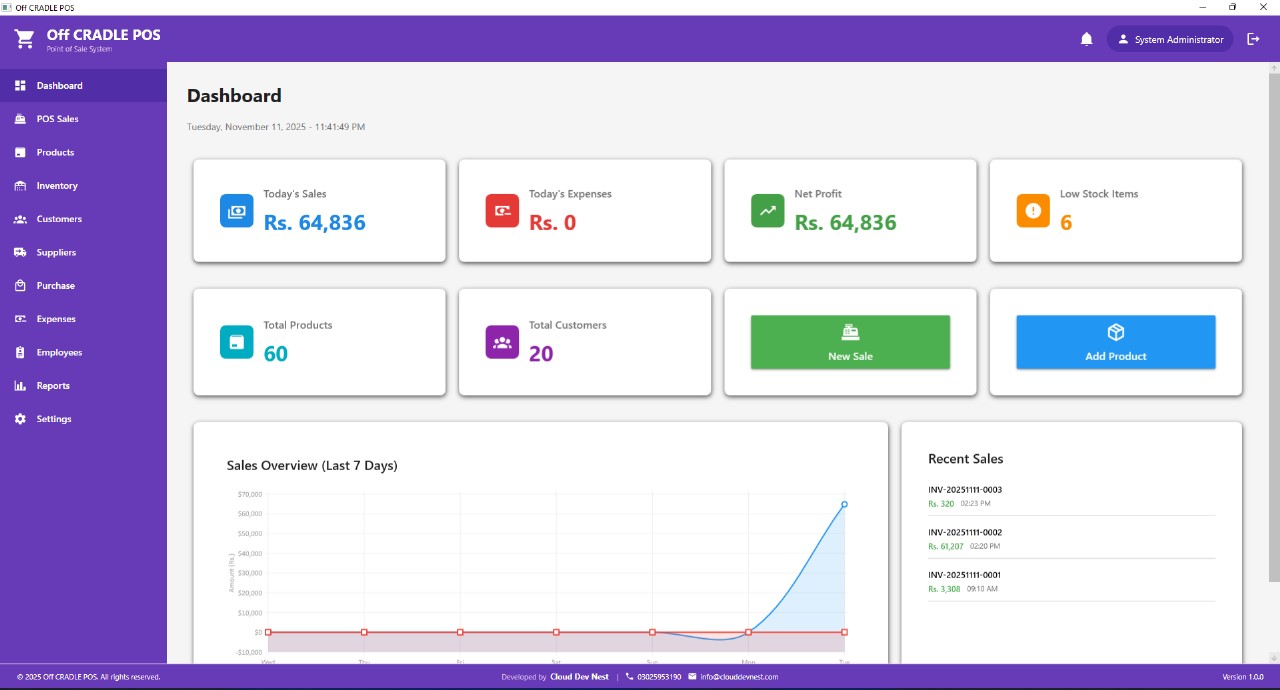The image size is (1280, 690).
Task: Open the Cloud Dev Nest link in the footer
Action: 580,677
